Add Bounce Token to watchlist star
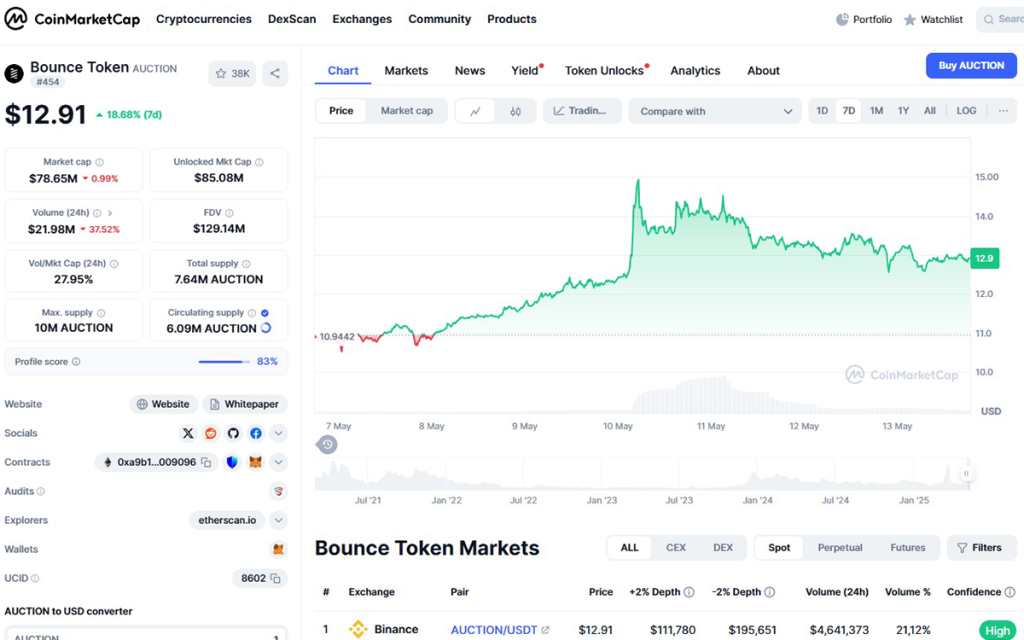 221,74
